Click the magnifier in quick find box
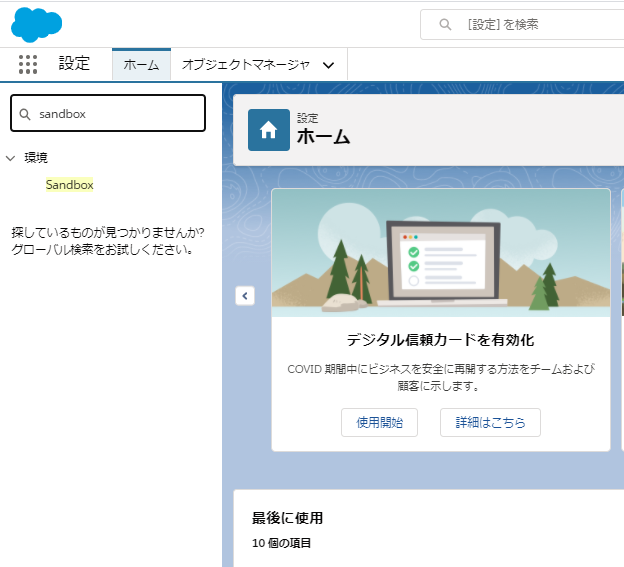The image size is (624, 567). coord(25,114)
